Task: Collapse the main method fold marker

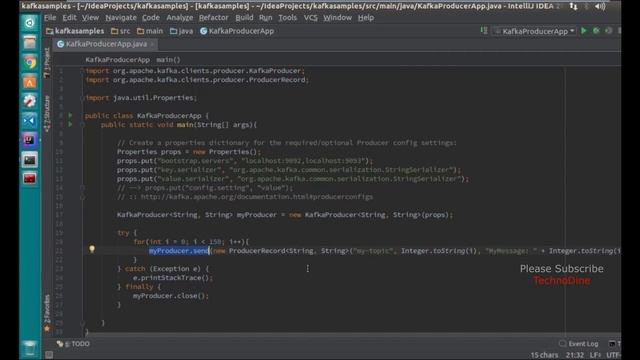Action: pyautogui.click(x=82, y=125)
